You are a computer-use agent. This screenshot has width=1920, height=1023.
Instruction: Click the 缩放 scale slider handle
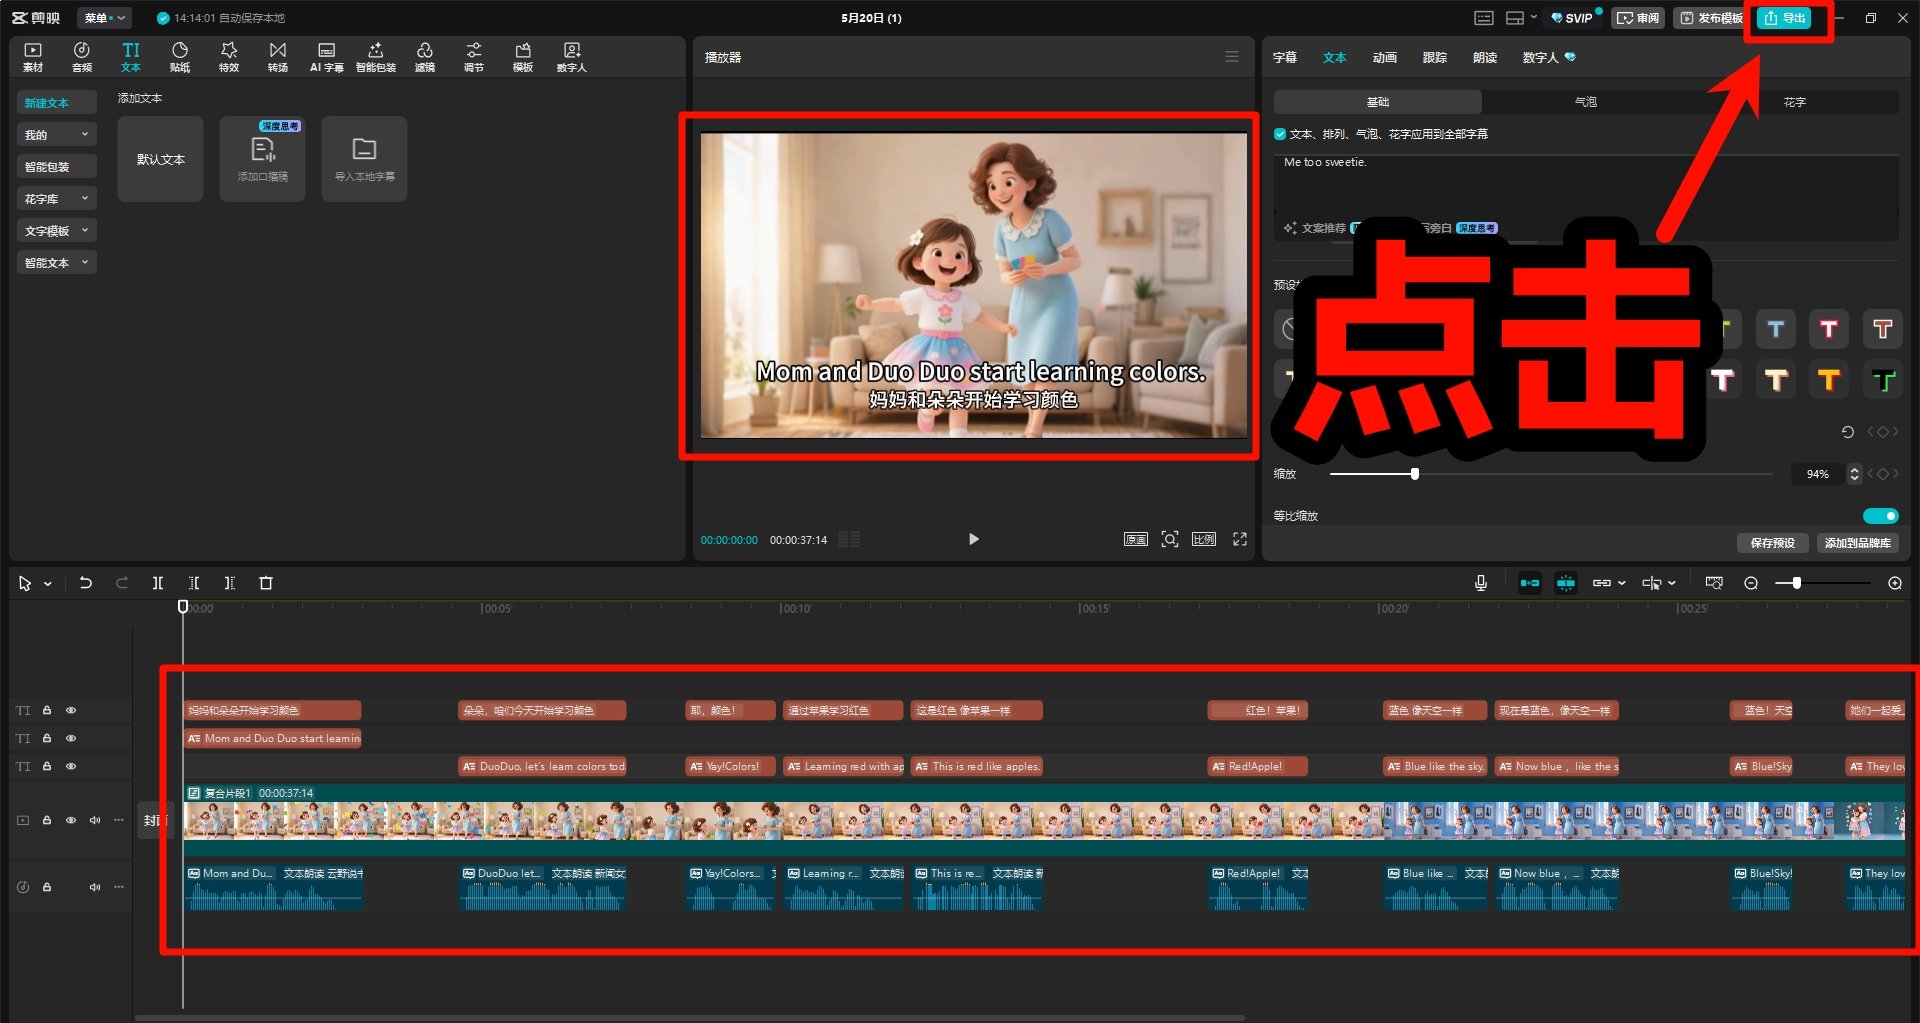pyautogui.click(x=1415, y=474)
